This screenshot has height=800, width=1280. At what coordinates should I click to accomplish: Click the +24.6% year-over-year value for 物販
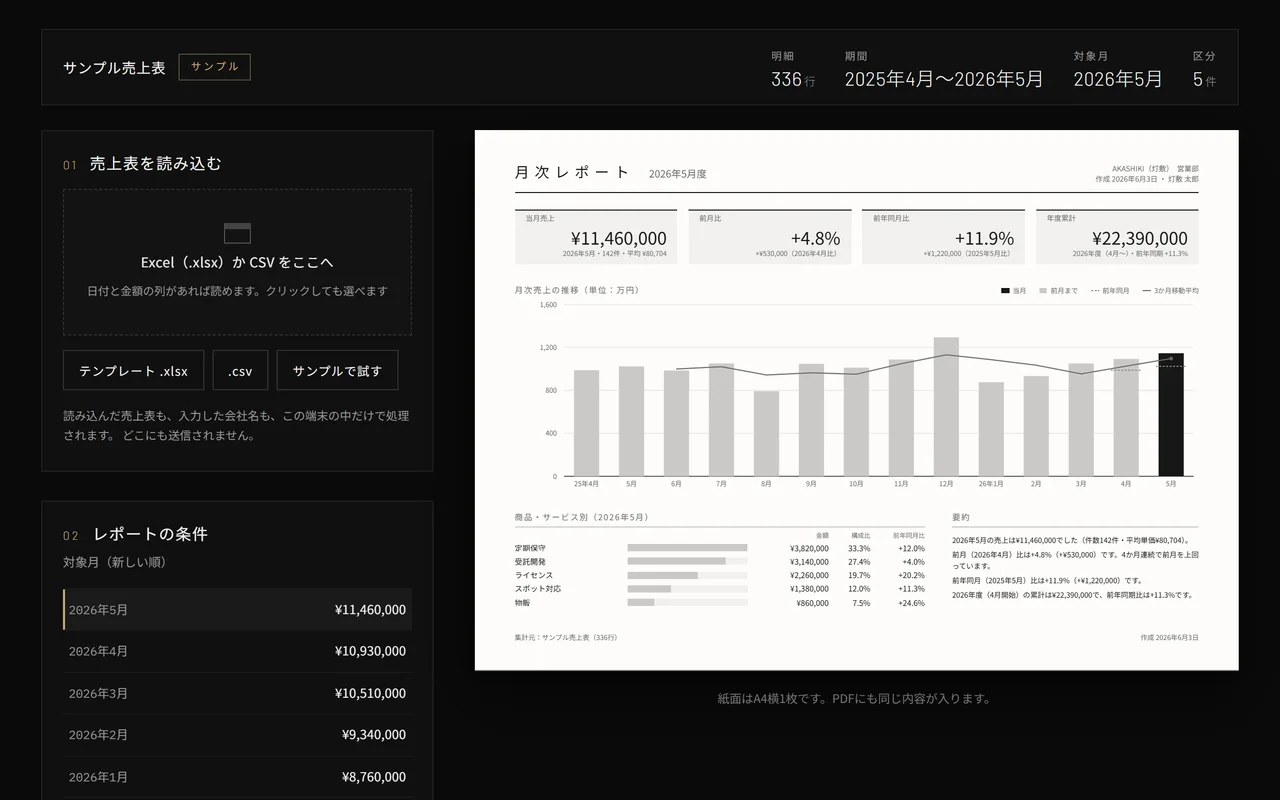(x=911, y=603)
